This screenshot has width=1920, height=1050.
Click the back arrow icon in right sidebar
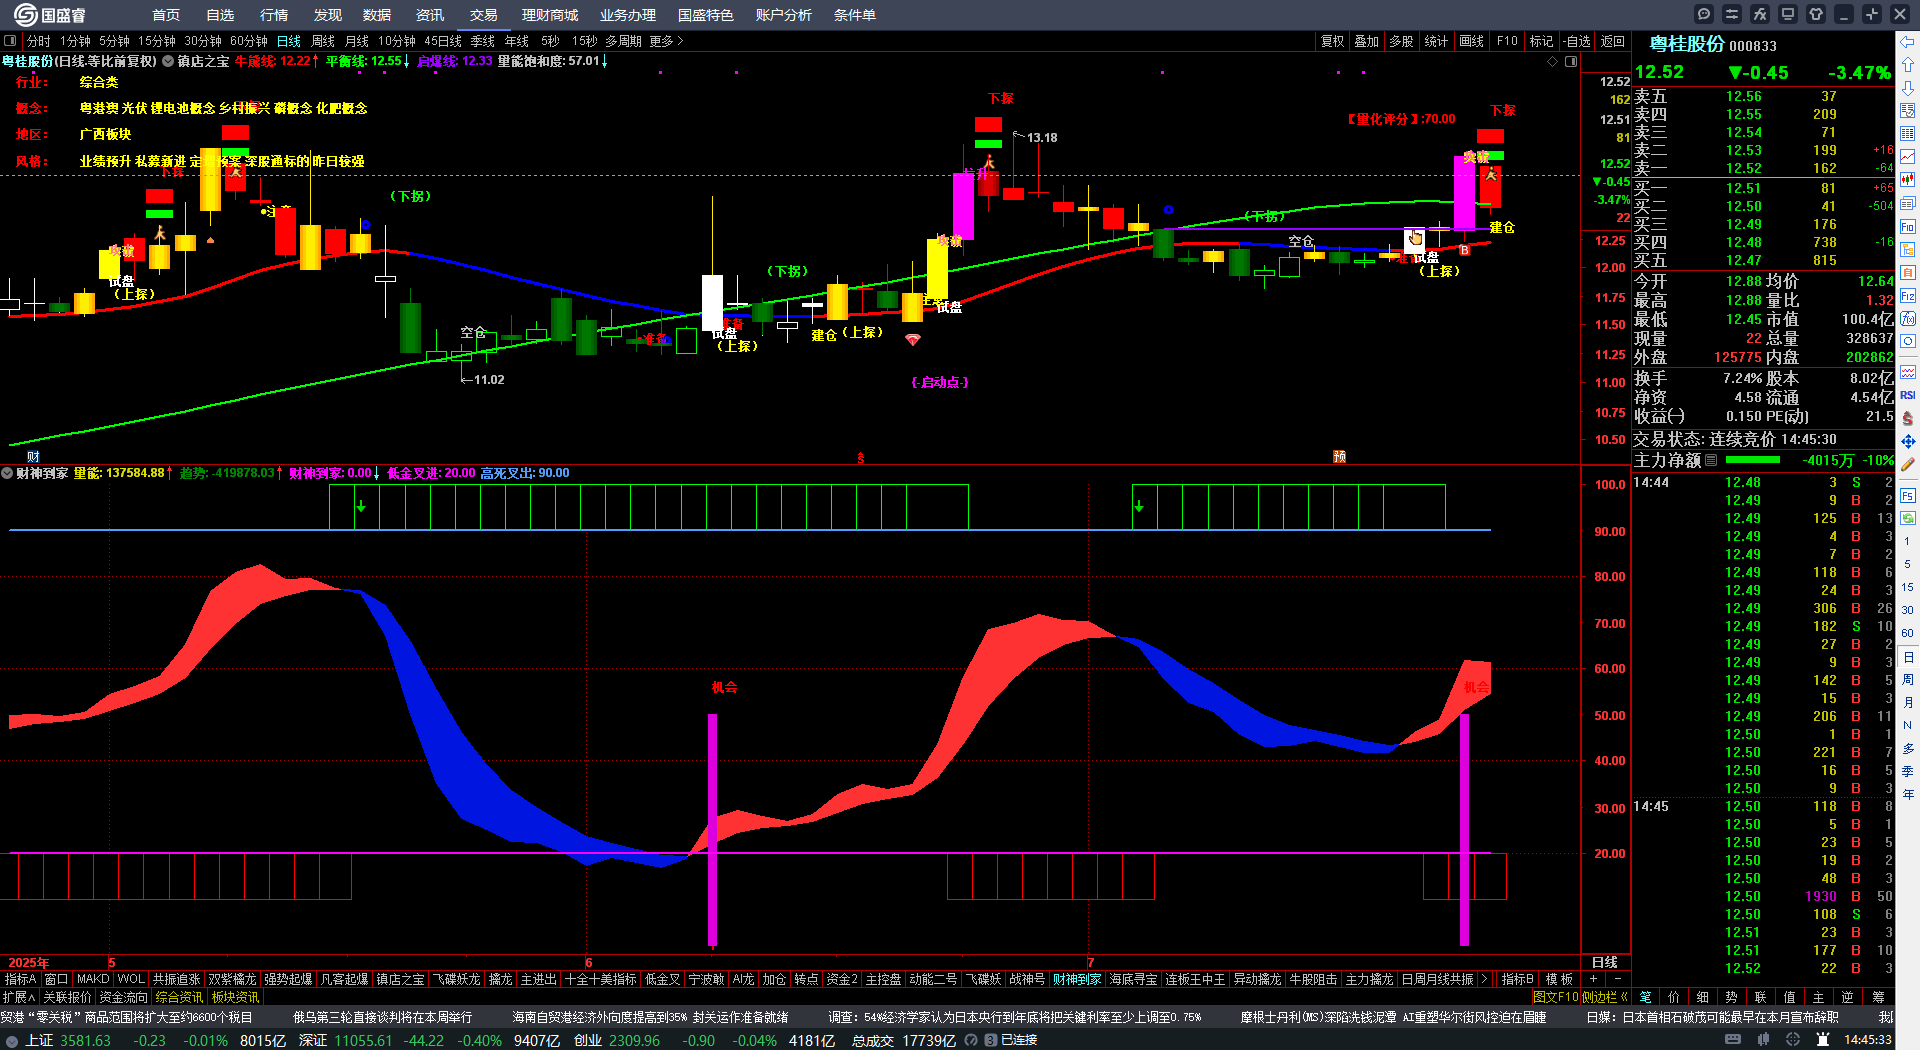tap(1908, 42)
